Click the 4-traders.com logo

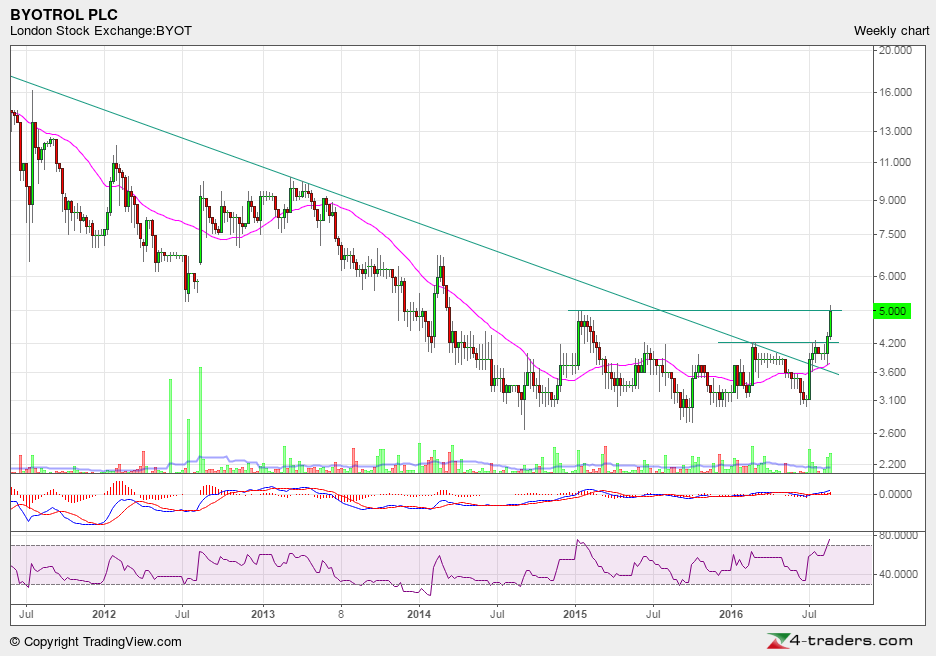pyautogui.click(x=840, y=641)
